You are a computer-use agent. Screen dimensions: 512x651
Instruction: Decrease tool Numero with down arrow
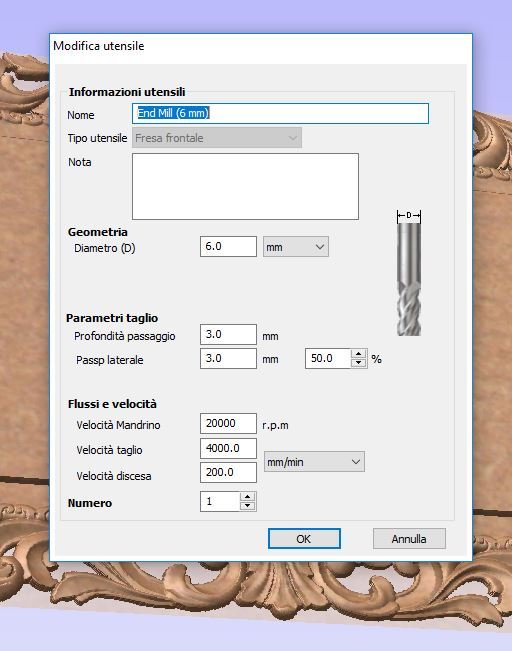pyautogui.click(x=248, y=506)
